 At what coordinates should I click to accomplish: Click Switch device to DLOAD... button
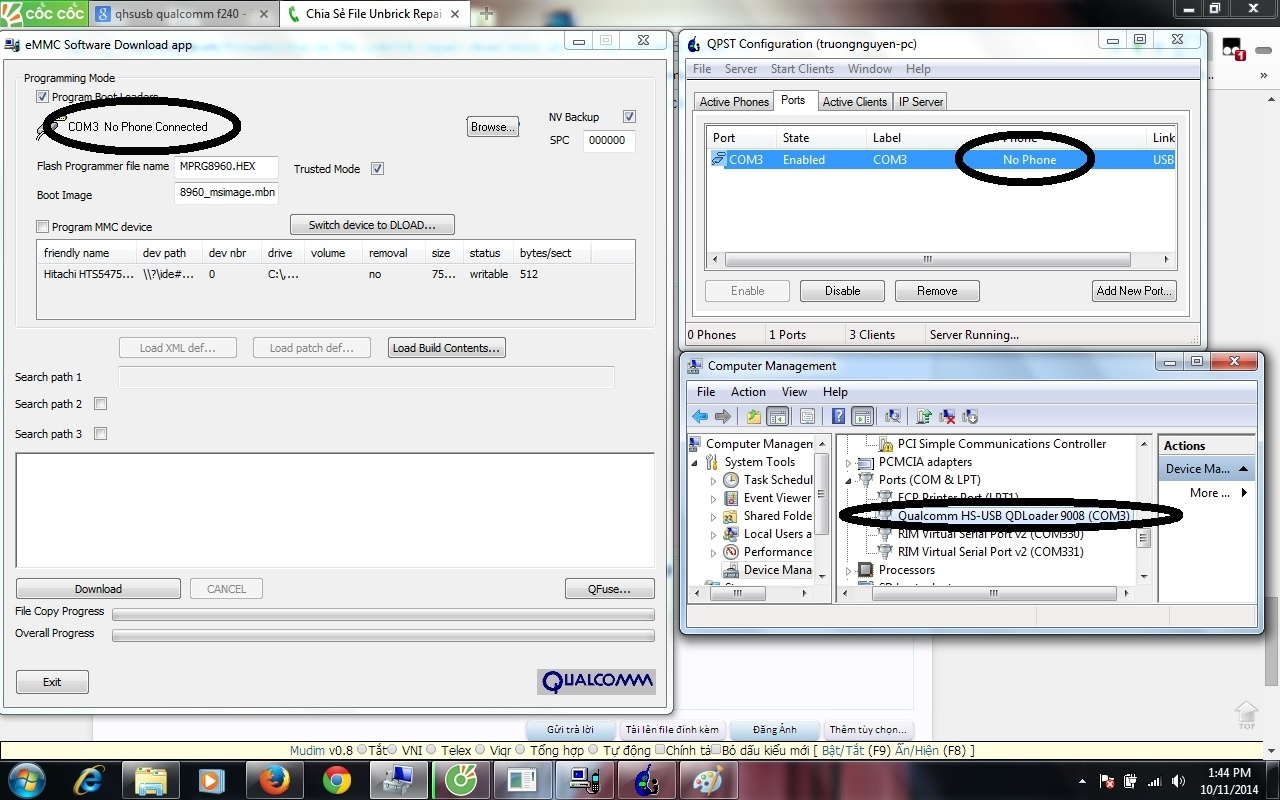372,225
